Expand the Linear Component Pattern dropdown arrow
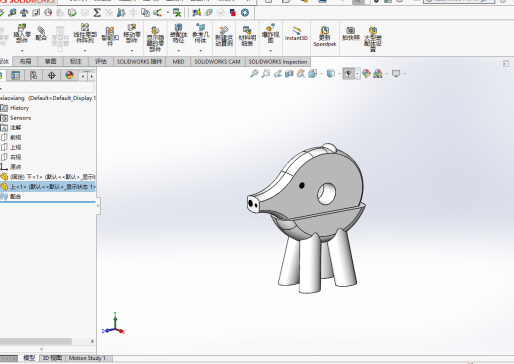The image size is (514, 364). click(85, 51)
